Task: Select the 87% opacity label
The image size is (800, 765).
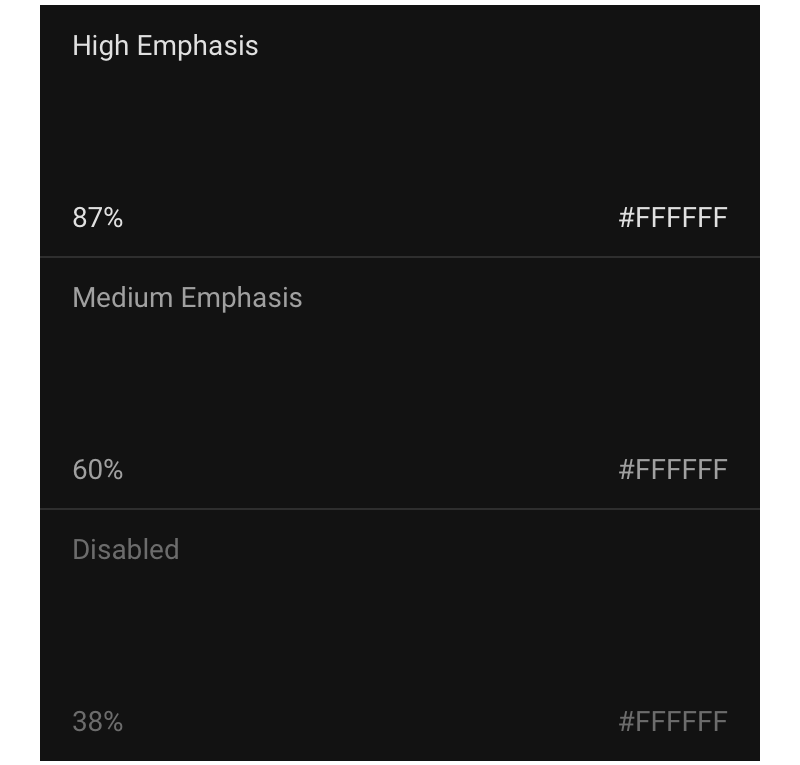Action: tap(97, 218)
